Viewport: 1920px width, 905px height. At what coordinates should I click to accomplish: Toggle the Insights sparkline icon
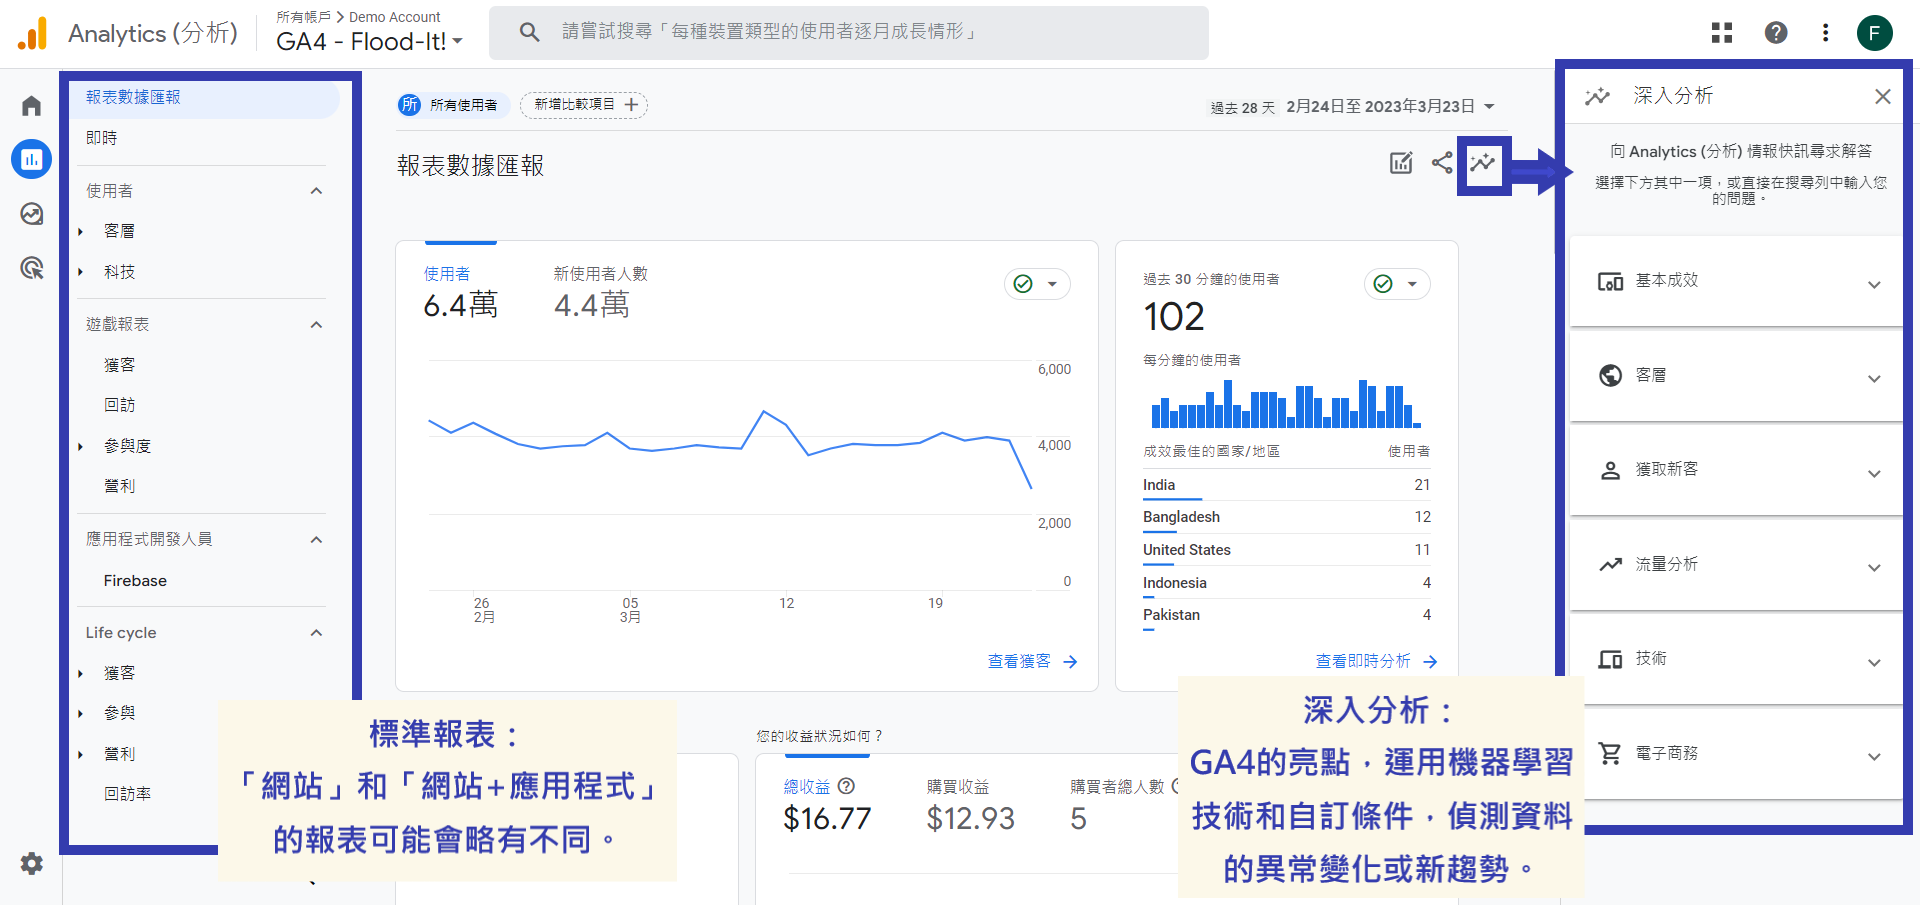click(1483, 163)
